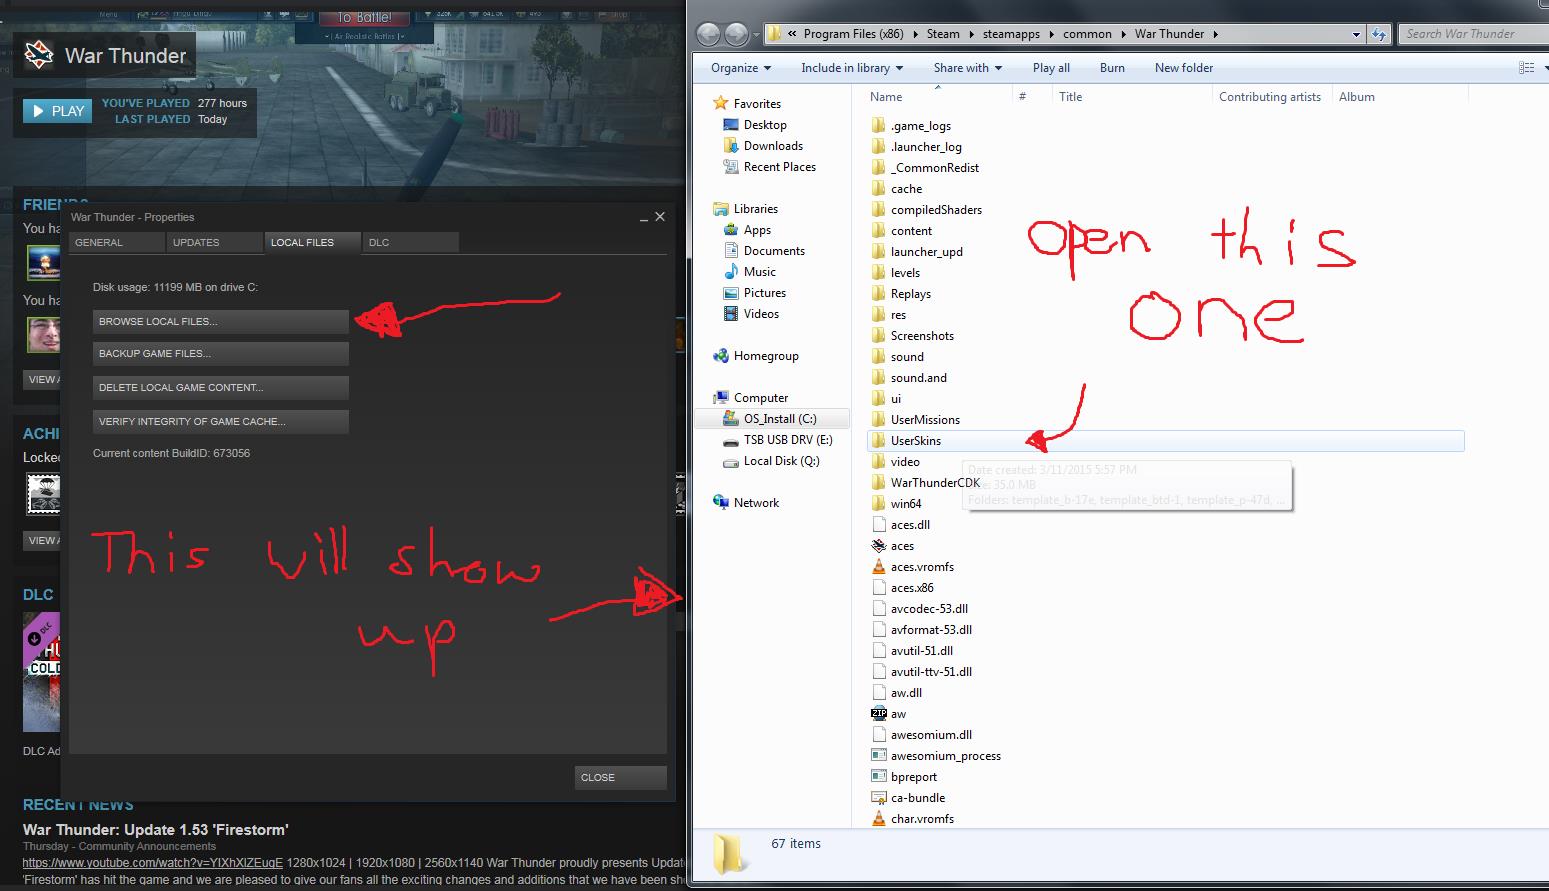
Task: Click the Network icon in sidebar
Action: (720, 503)
